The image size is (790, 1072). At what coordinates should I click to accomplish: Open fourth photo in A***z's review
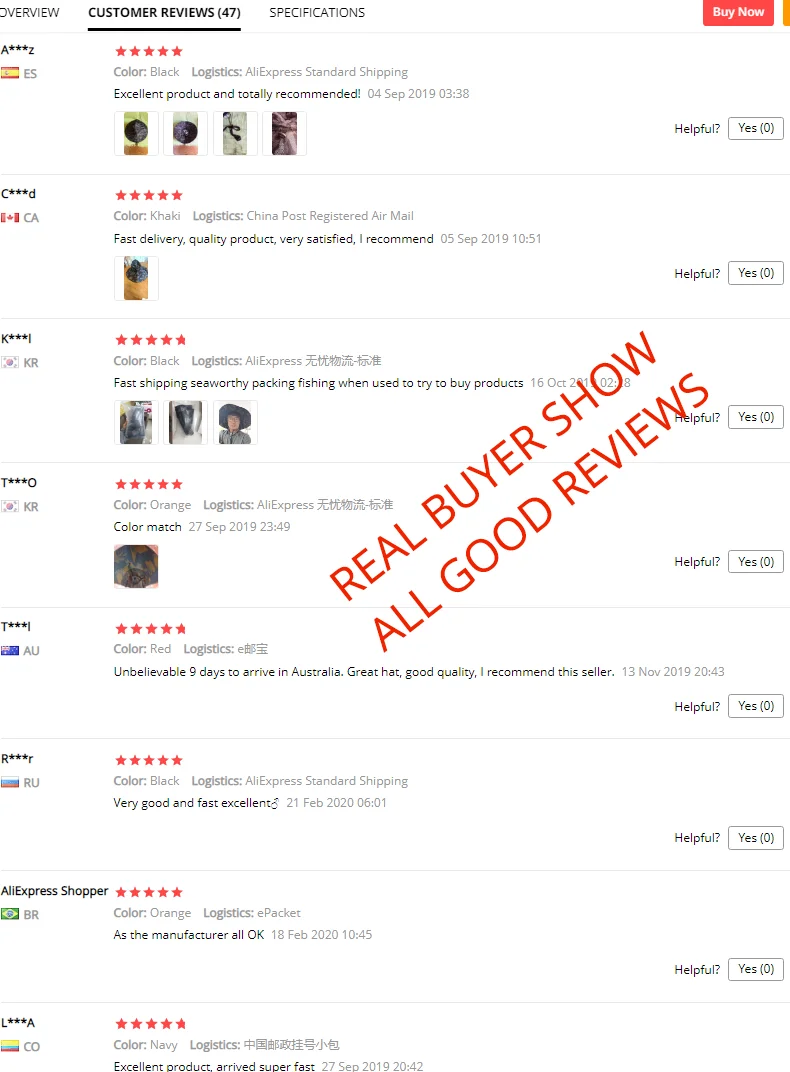[284, 133]
